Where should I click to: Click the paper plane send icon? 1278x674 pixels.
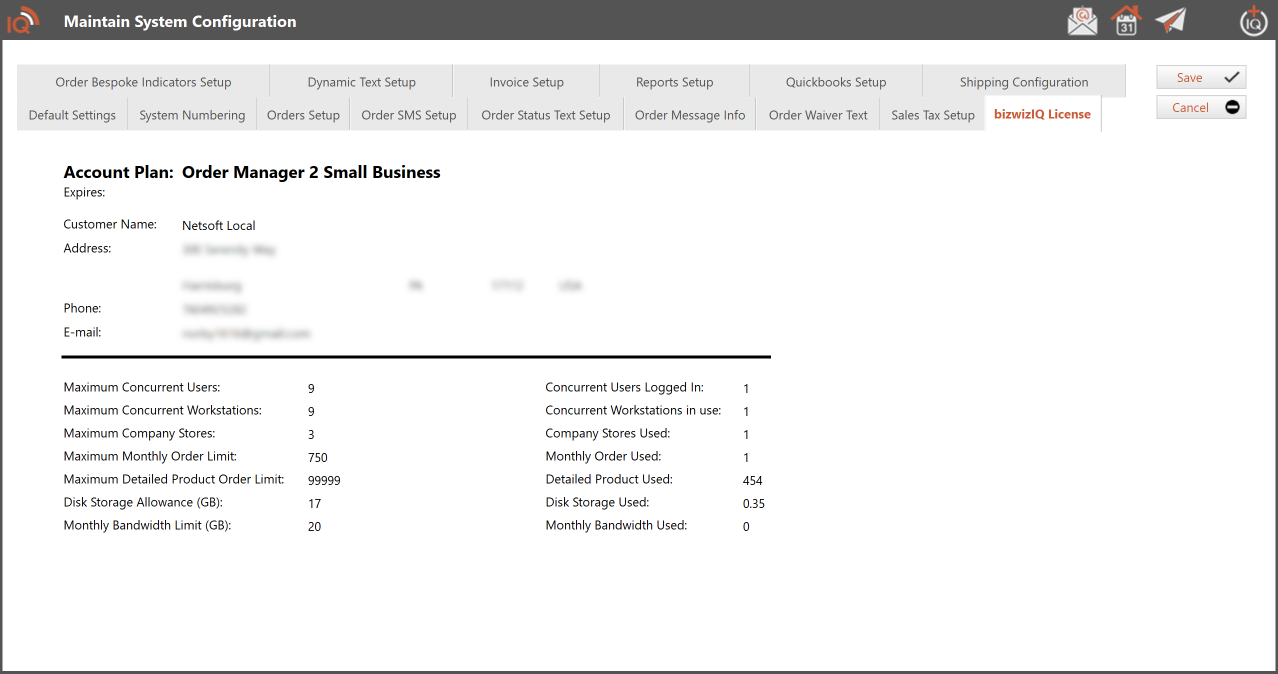1170,20
